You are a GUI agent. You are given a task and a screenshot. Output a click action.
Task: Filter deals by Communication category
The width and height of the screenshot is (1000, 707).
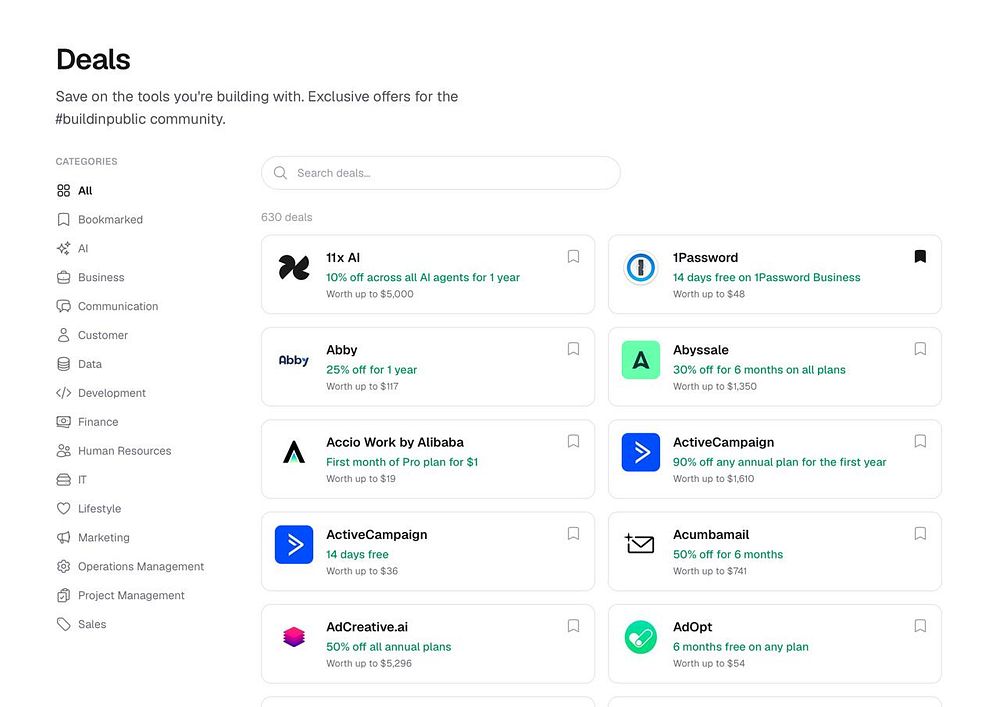click(x=118, y=306)
